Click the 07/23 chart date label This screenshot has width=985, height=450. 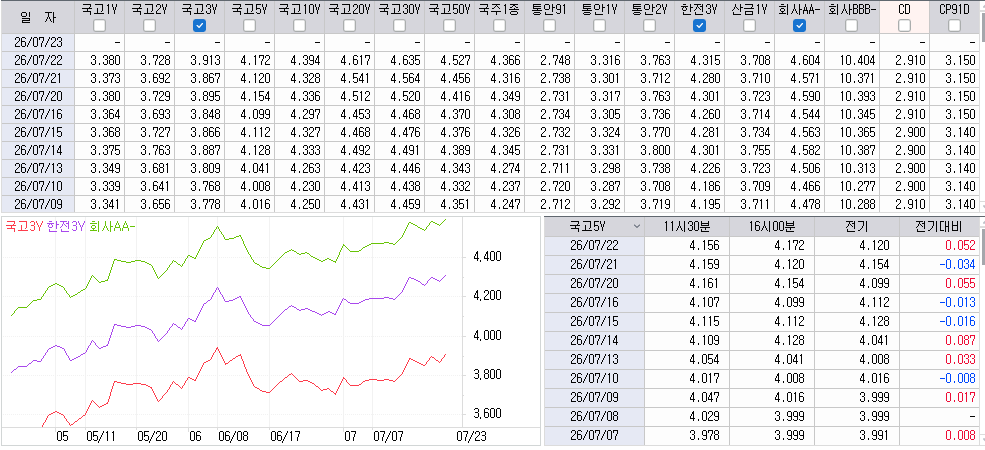click(471, 435)
